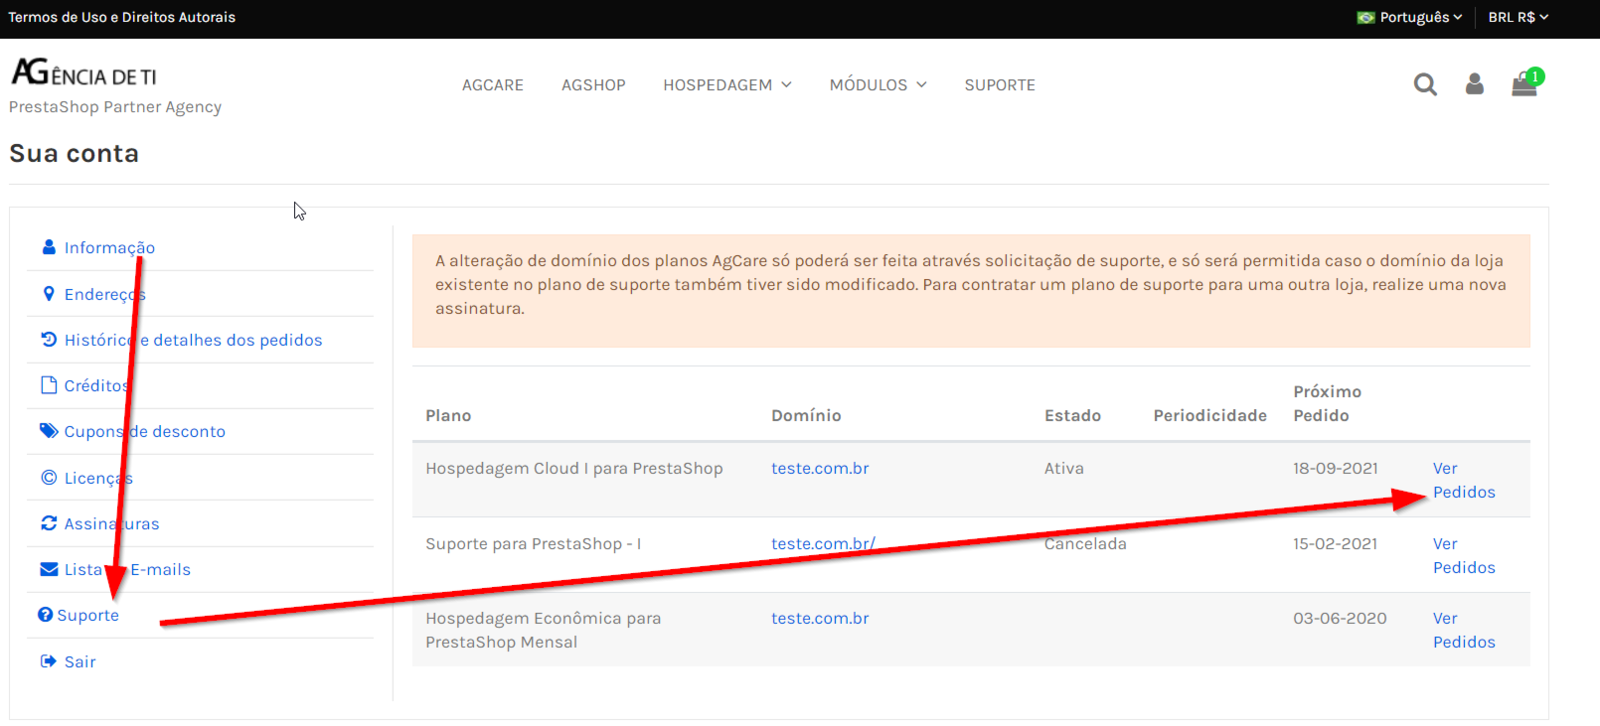
Task: Click the E-mails envelope icon
Action: pos(49,569)
